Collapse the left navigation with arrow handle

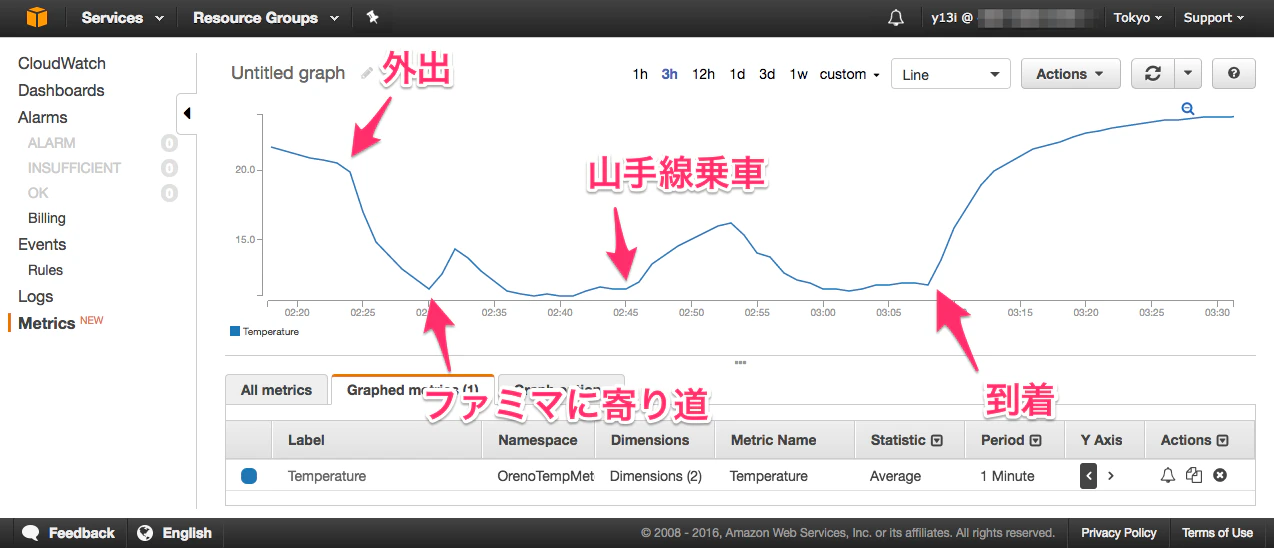coord(187,114)
